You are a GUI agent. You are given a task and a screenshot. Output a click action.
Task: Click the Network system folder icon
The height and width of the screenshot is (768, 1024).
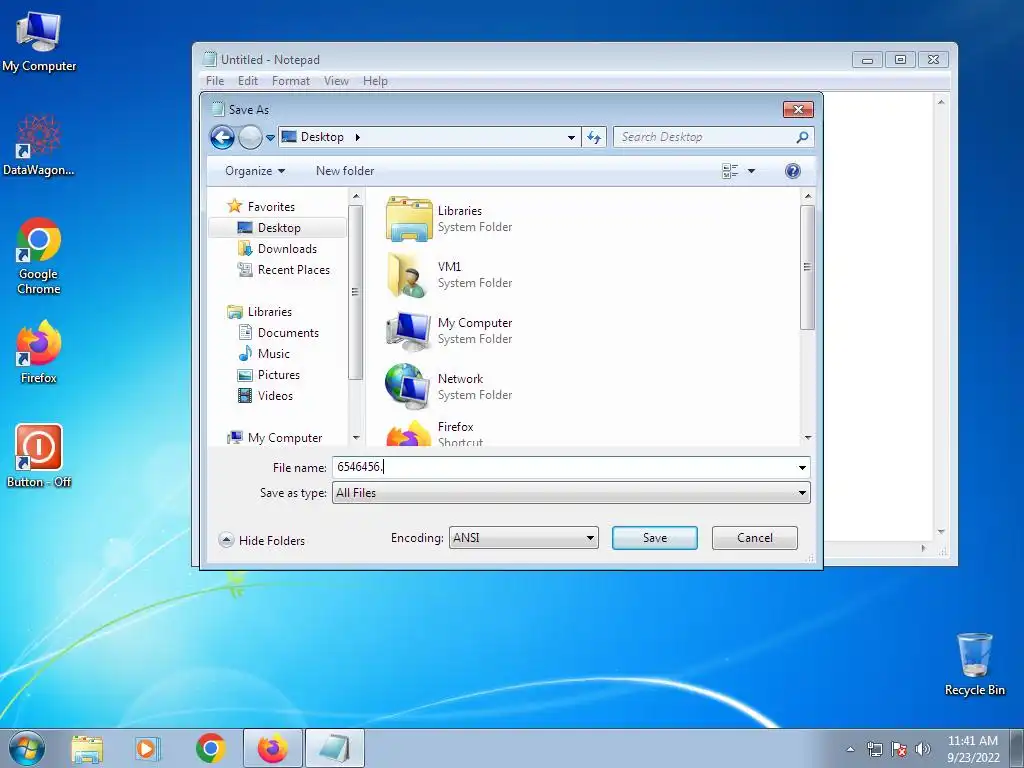click(408, 387)
